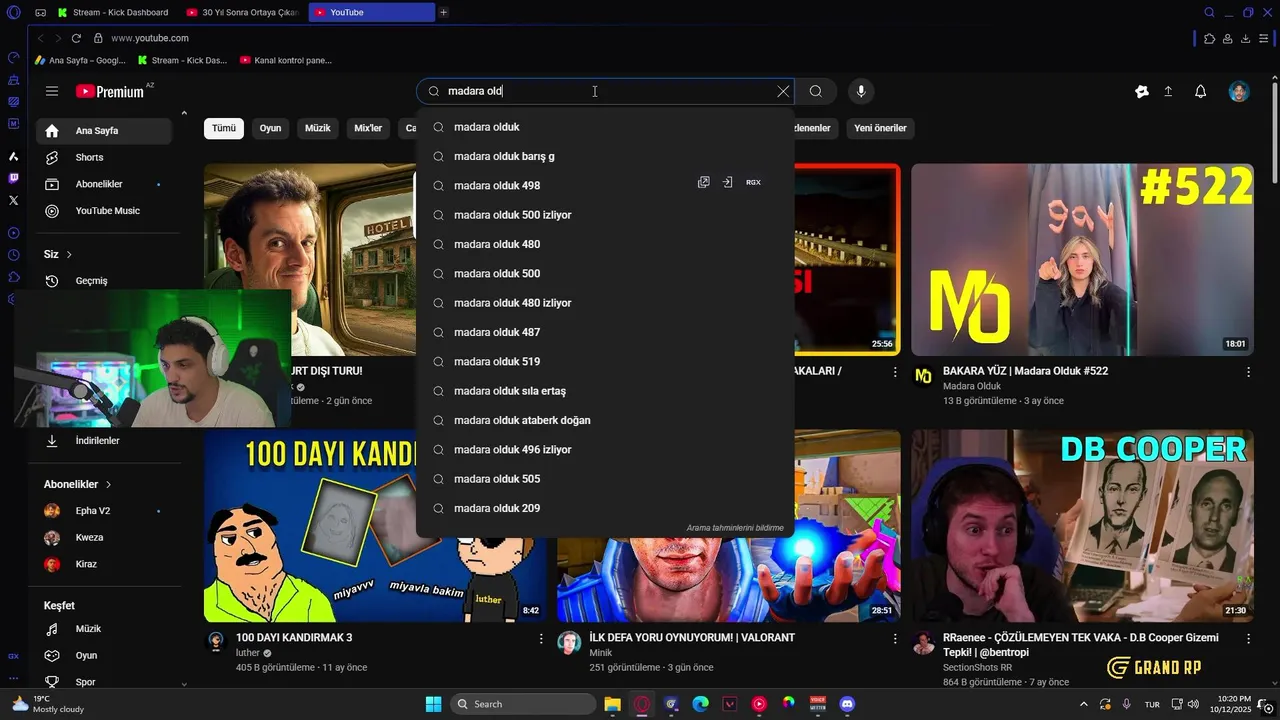Open more options for 'BAKARA YÜZ' video
The image size is (1280, 720).
(x=1248, y=372)
